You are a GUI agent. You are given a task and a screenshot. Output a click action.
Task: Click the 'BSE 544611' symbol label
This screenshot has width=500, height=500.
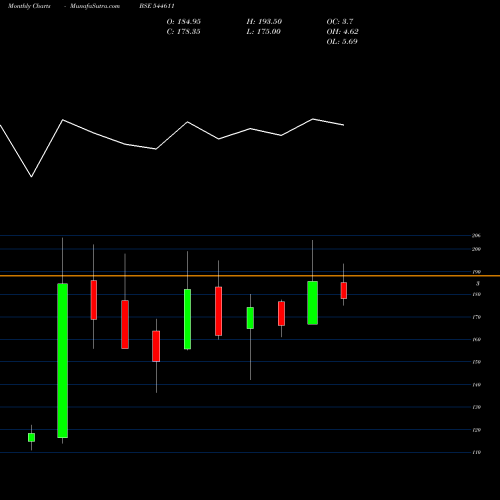click(x=157, y=6)
